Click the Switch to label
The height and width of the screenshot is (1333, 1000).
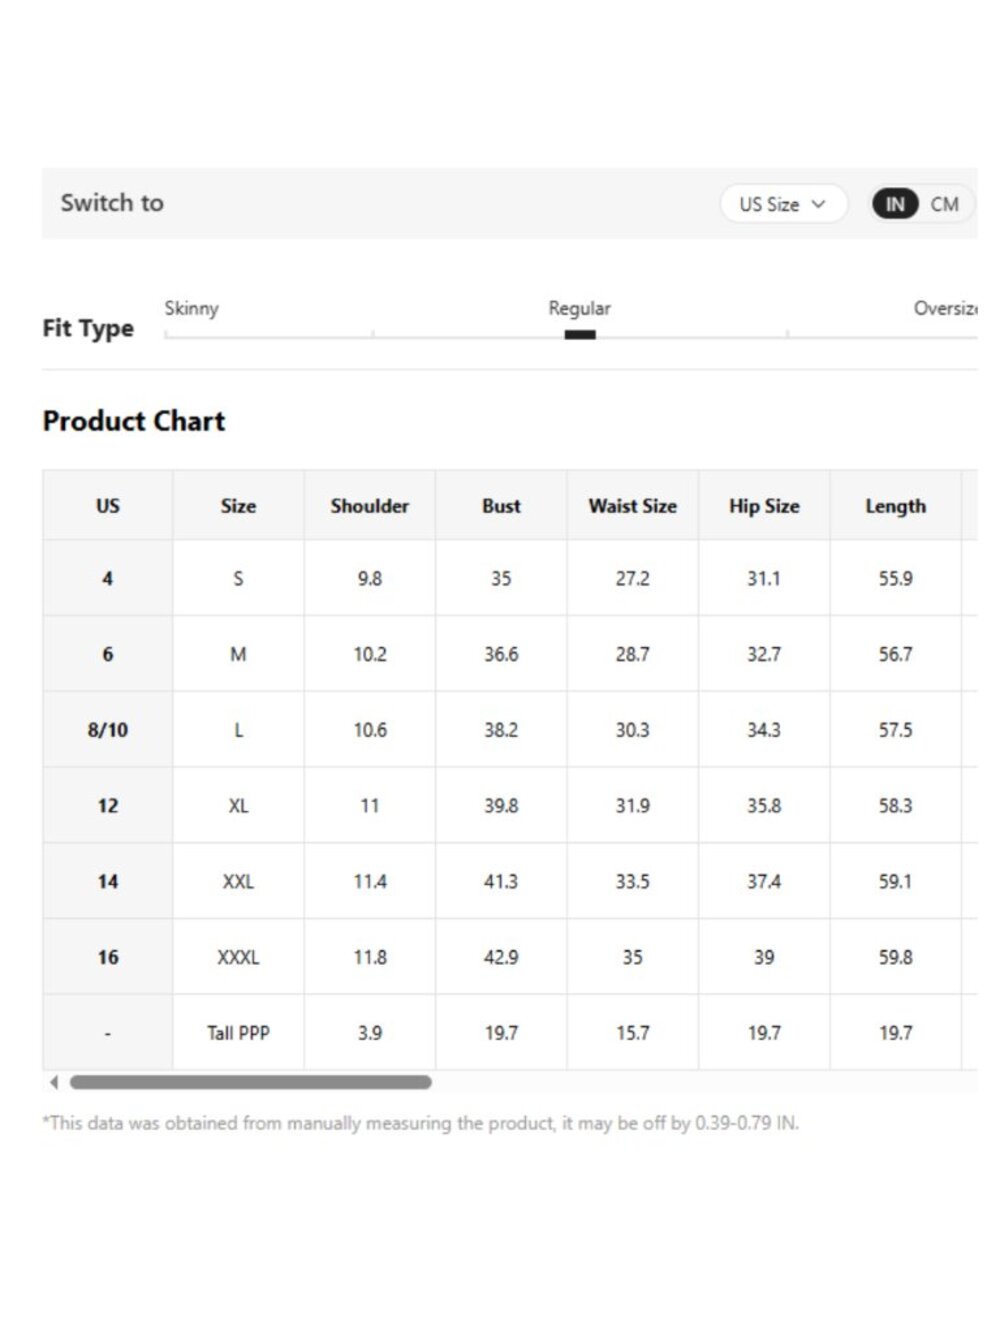click(x=112, y=203)
